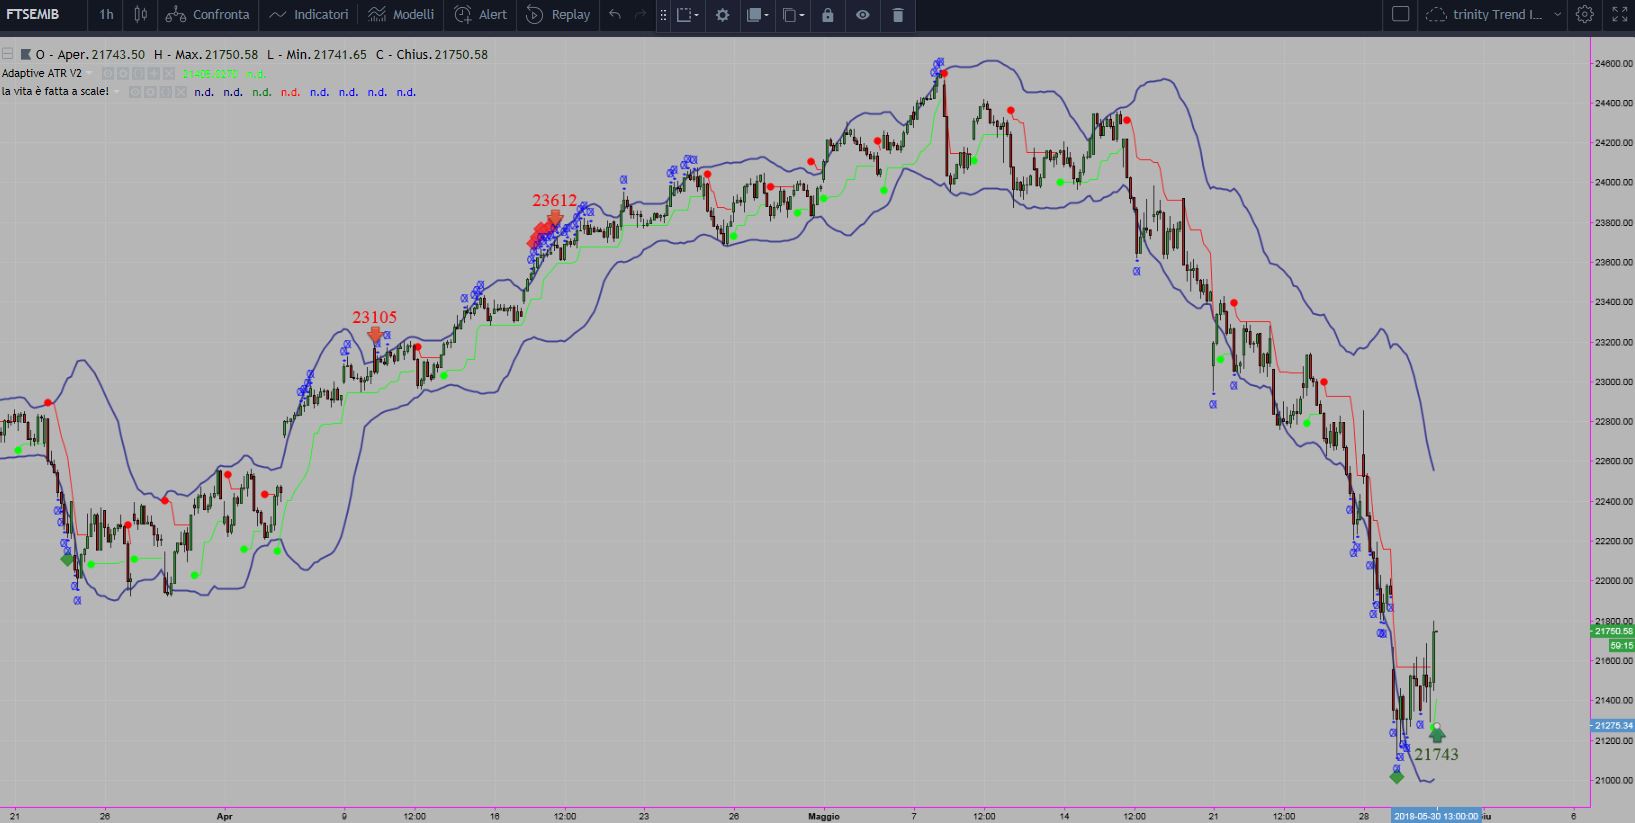Click the 23000.00 price scale level
Screen dimensions: 1635x823
pos(1612,382)
